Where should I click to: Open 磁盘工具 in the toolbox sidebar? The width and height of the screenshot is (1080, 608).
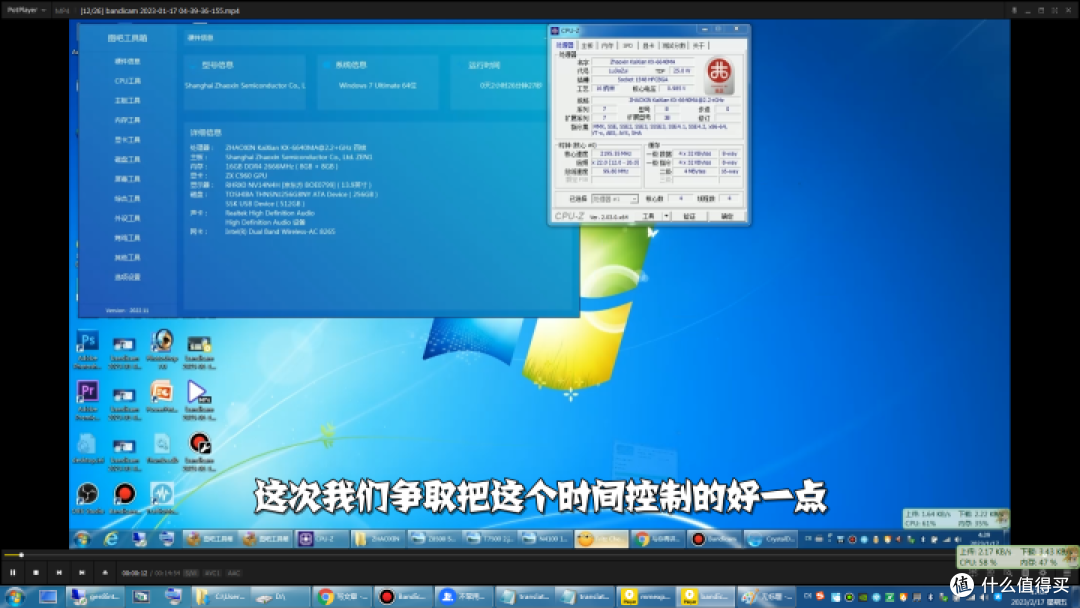(x=127, y=159)
